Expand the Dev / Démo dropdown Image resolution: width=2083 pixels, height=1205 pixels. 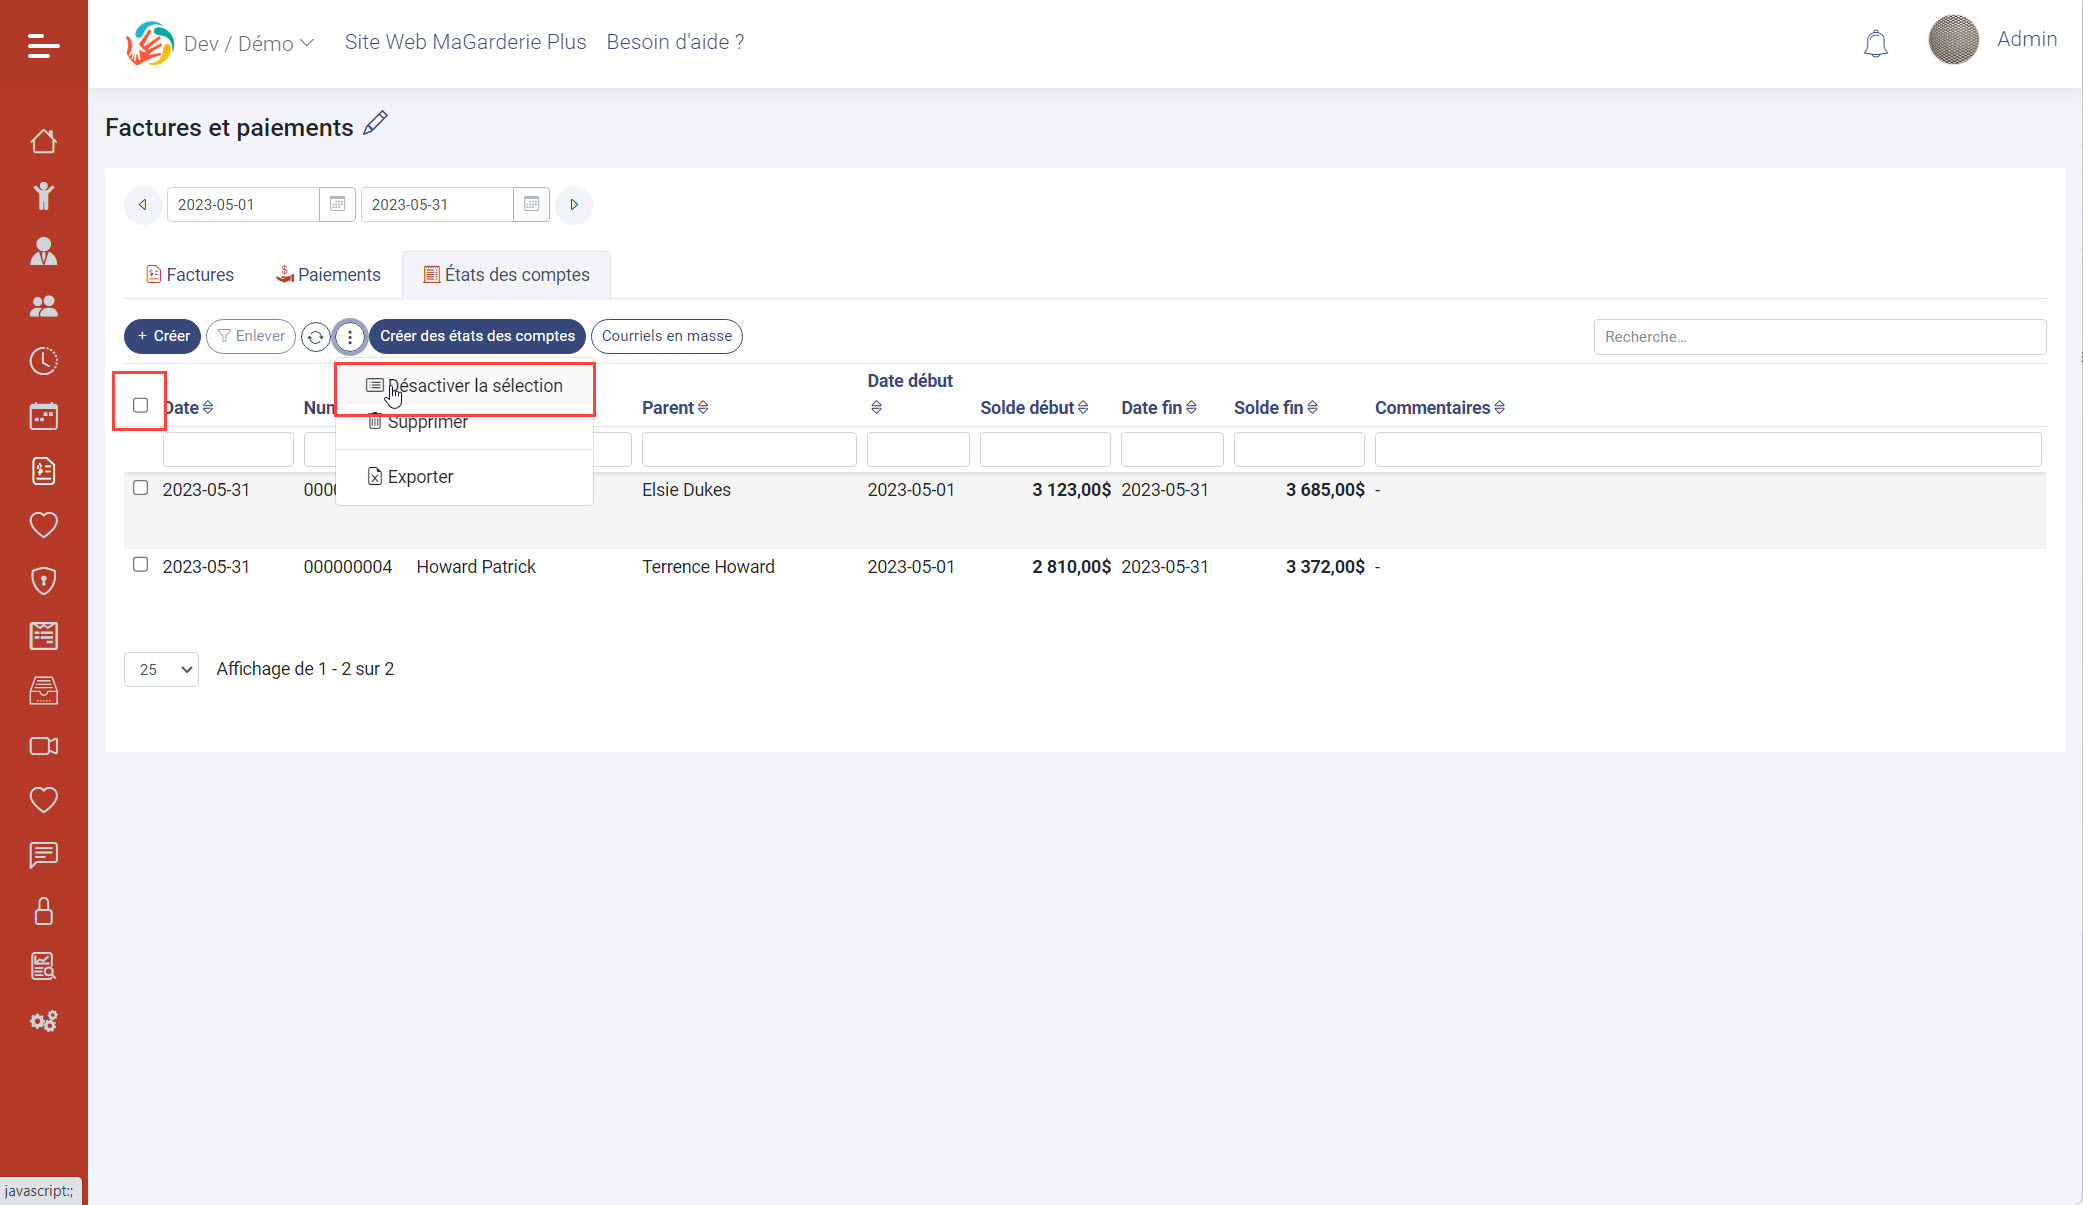pyautogui.click(x=248, y=43)
